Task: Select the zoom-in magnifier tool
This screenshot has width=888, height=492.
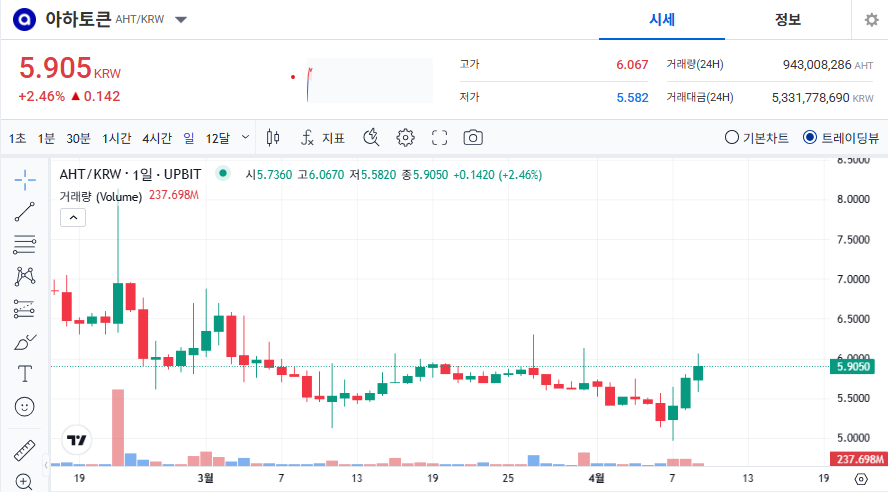Action: 25,482
